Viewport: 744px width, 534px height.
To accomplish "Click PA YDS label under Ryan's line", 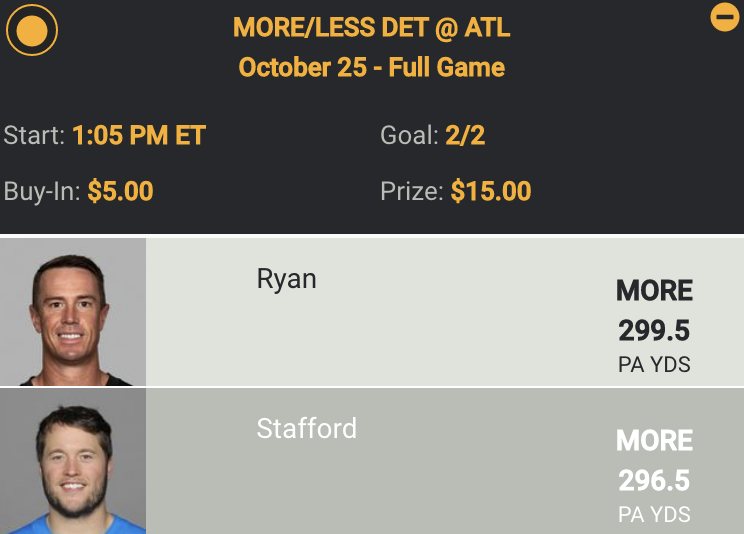I will pos(654,365).
